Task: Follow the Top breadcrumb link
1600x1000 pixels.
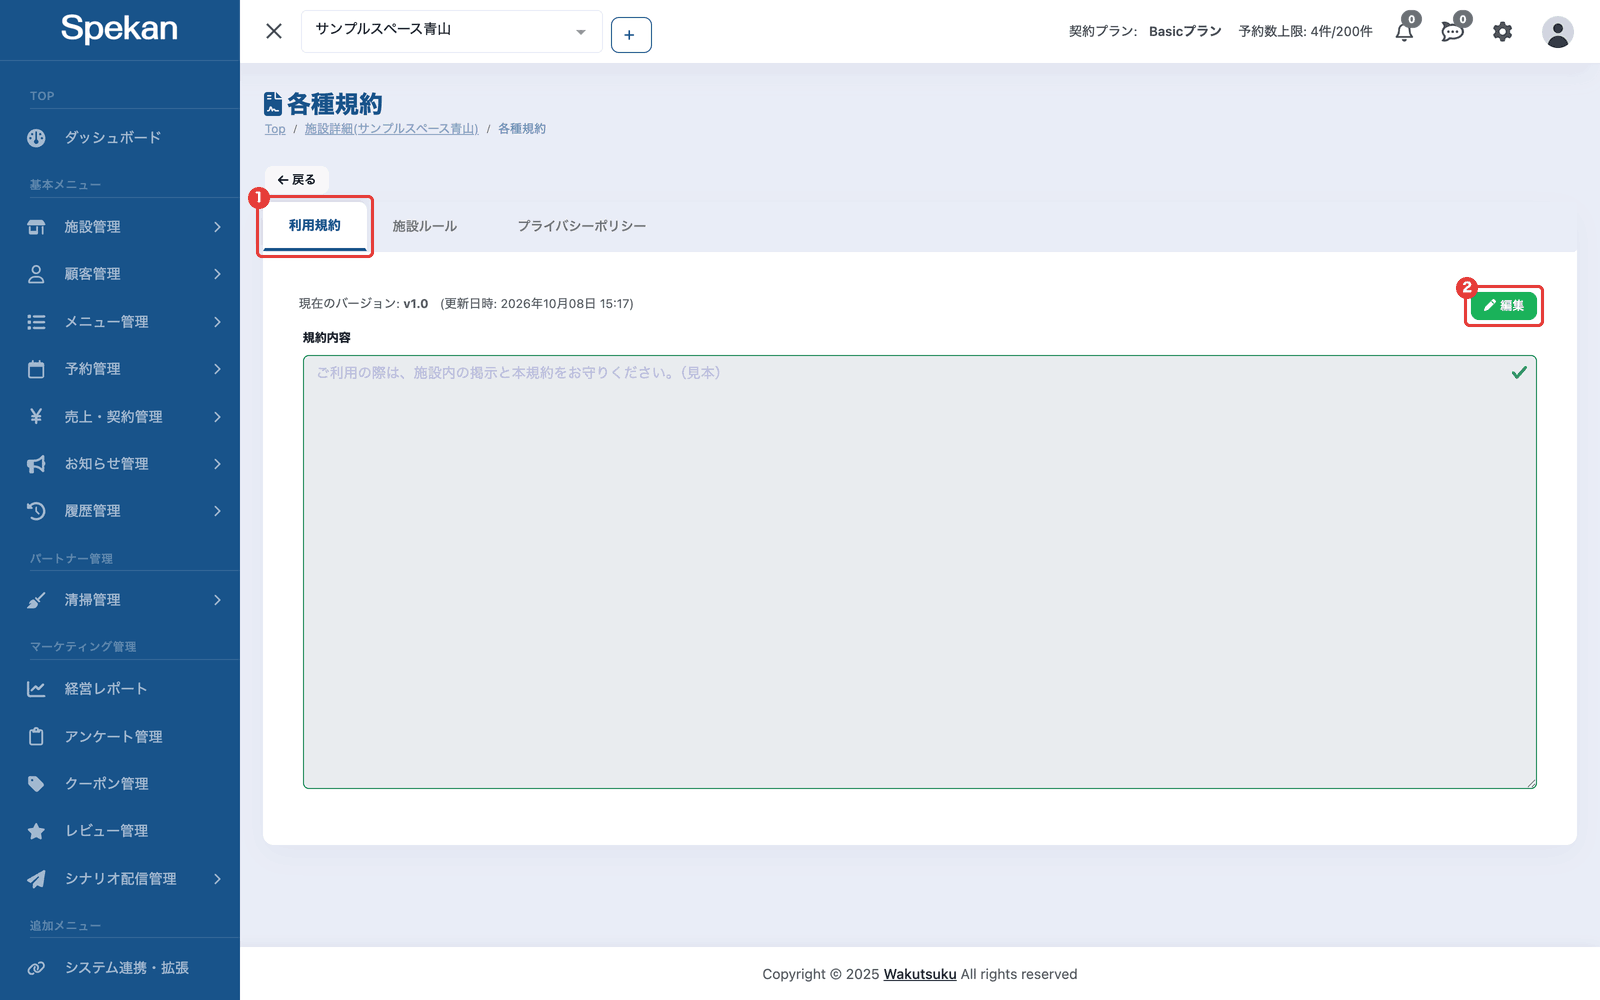Action: tap(275, 129)
